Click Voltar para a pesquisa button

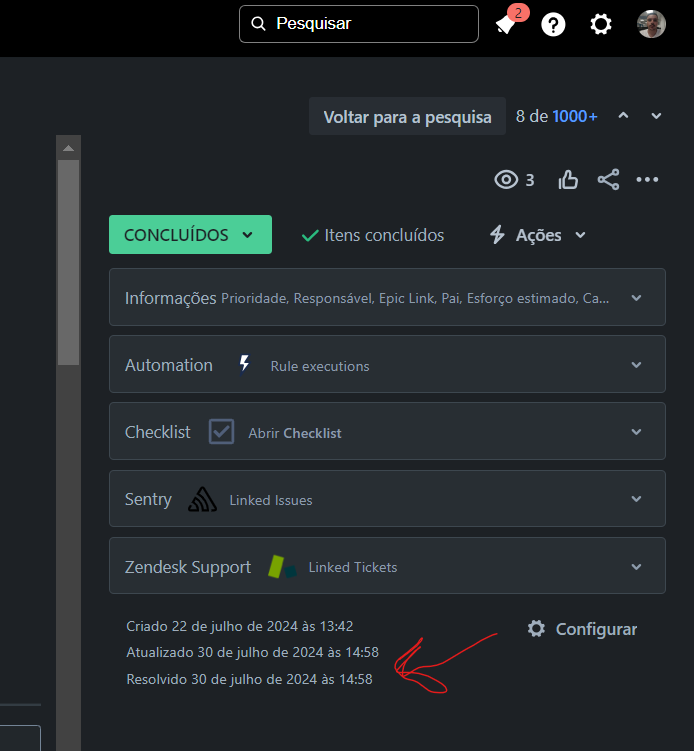407,116
